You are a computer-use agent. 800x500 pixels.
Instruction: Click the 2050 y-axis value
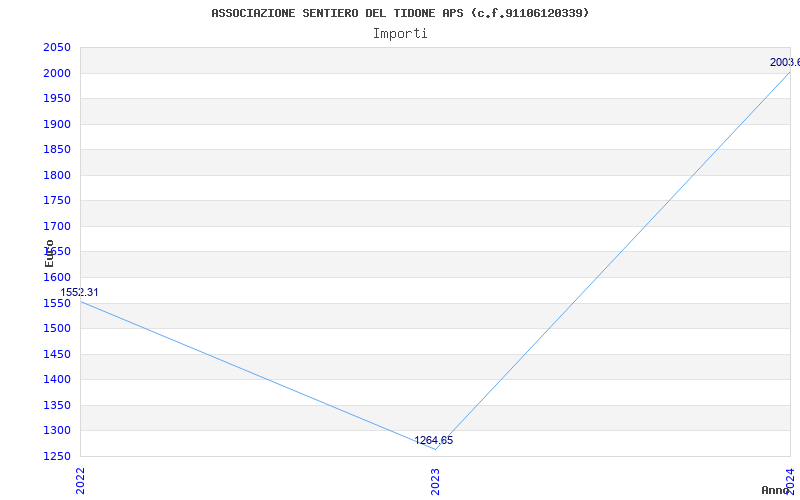pyautogui.click(x=57, y=47)
